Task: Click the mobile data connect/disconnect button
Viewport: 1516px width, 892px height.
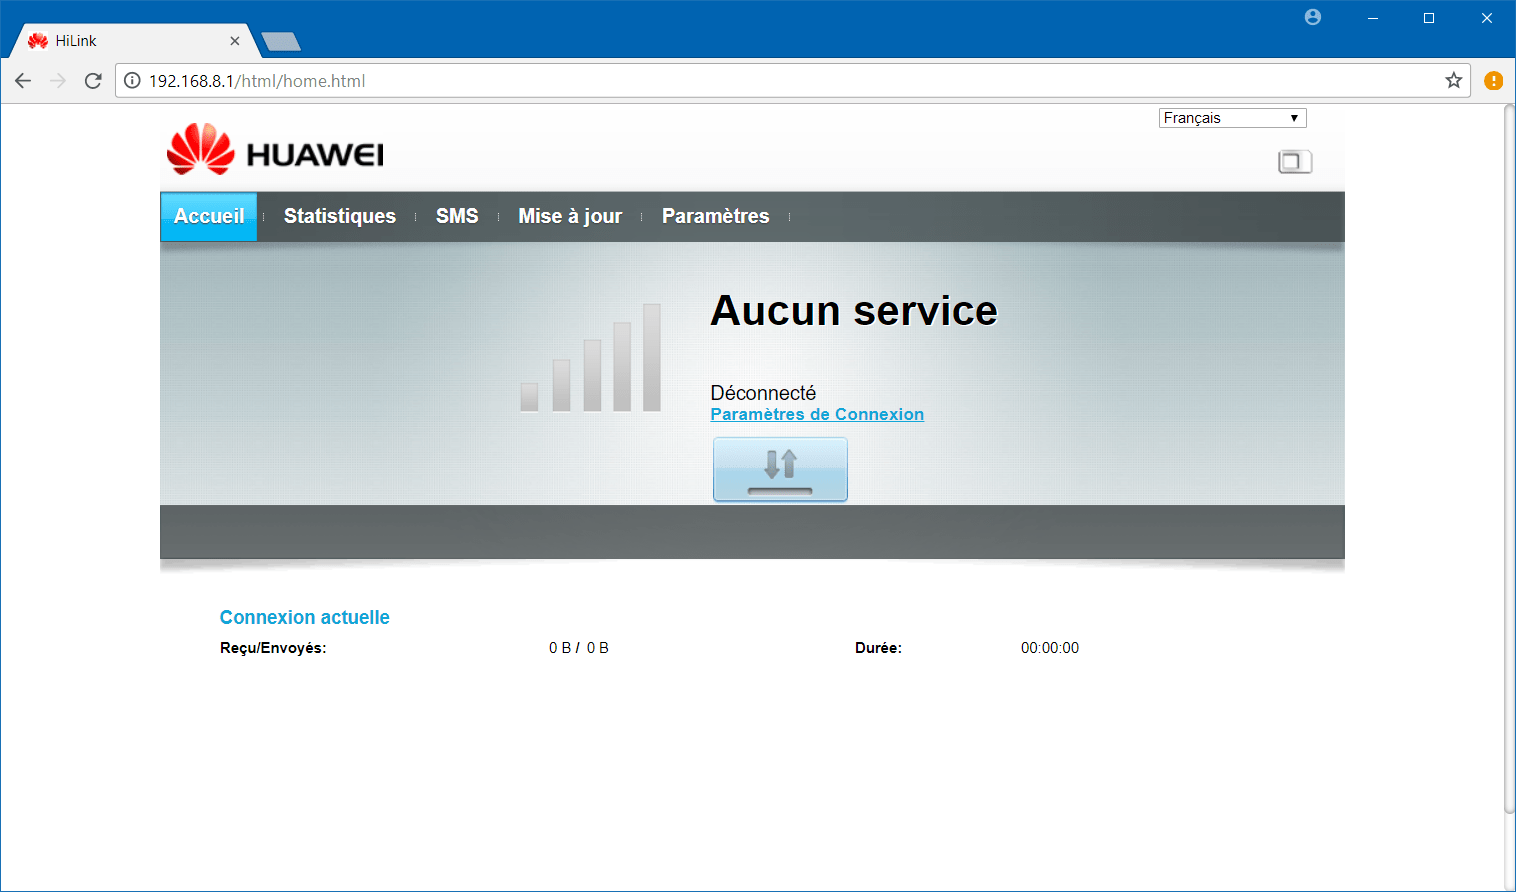Action: tap(780, 469)
